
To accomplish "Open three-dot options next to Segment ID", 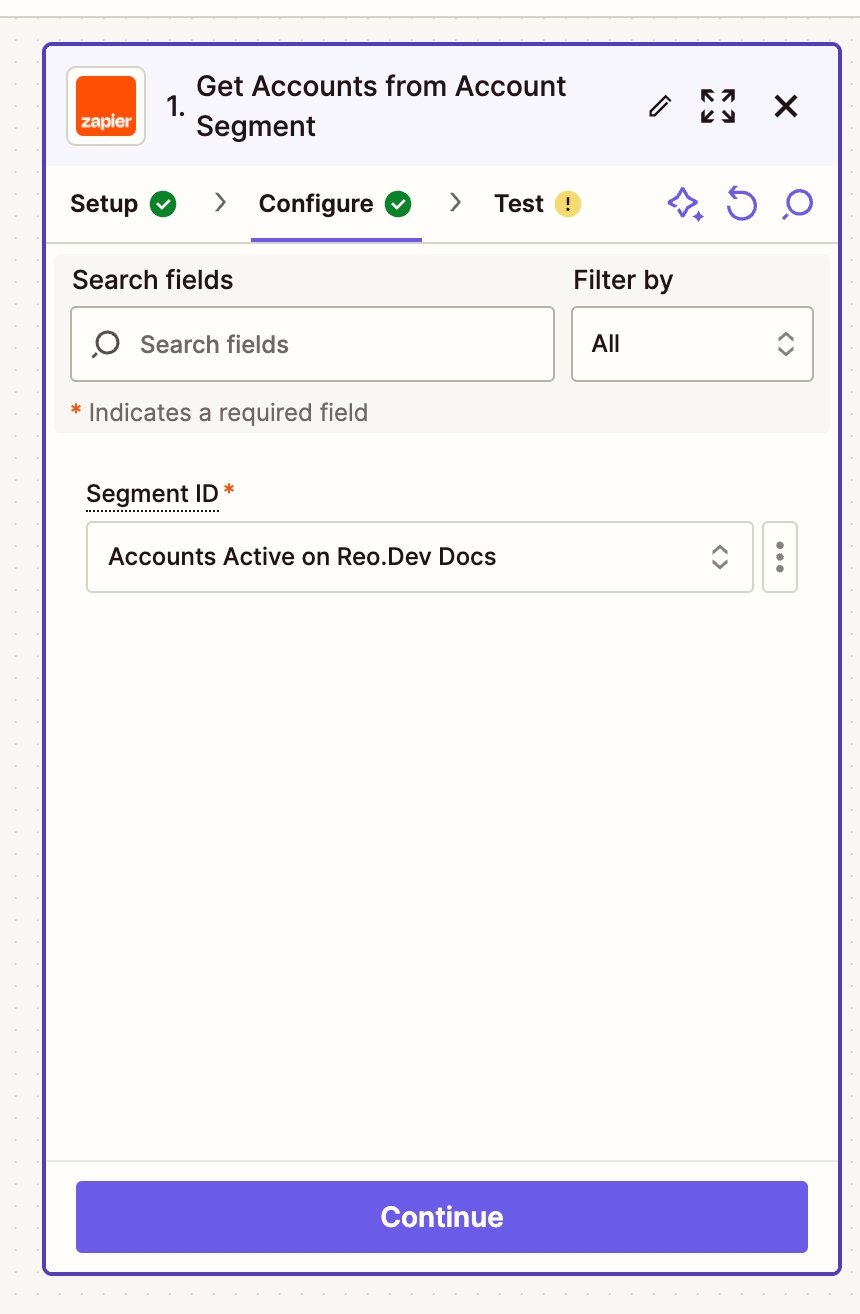I will click(780, 557).
